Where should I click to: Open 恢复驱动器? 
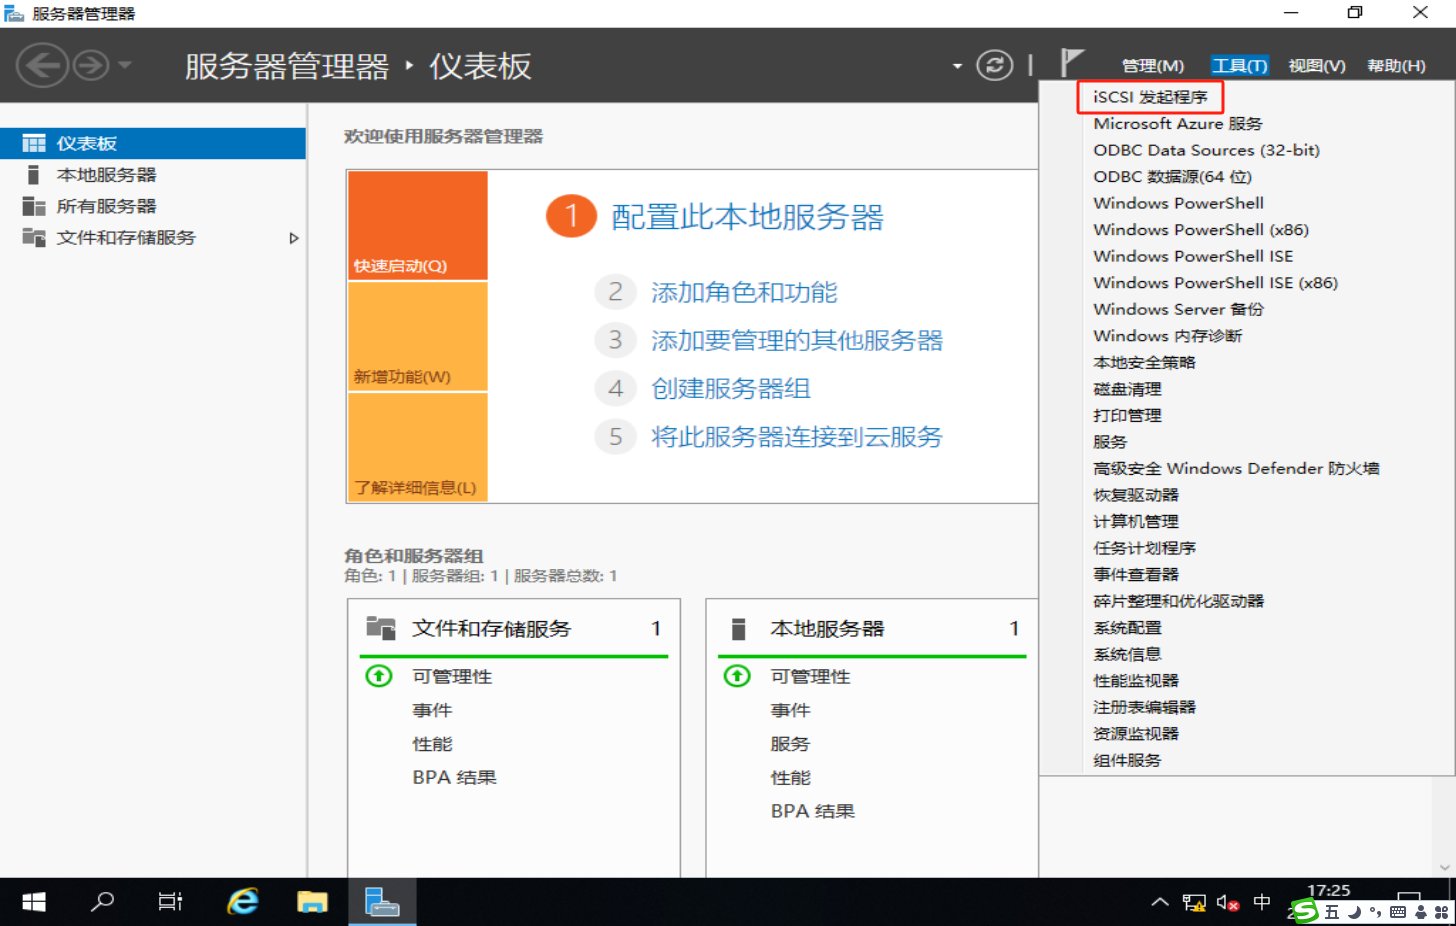(1135, 495)
